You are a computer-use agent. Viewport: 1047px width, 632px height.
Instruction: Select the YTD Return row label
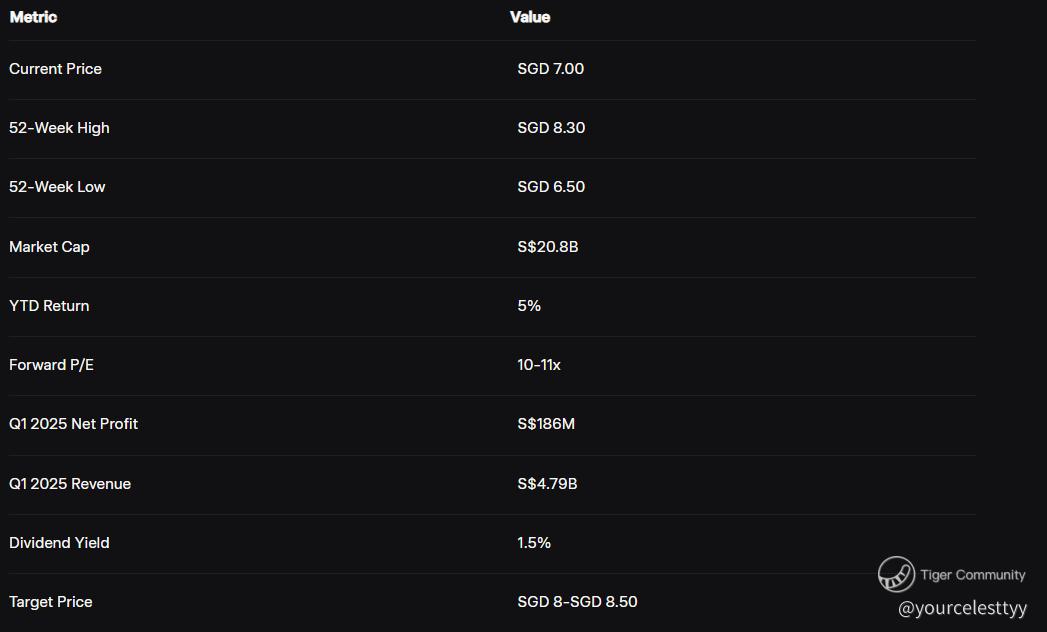click(49, 306)
